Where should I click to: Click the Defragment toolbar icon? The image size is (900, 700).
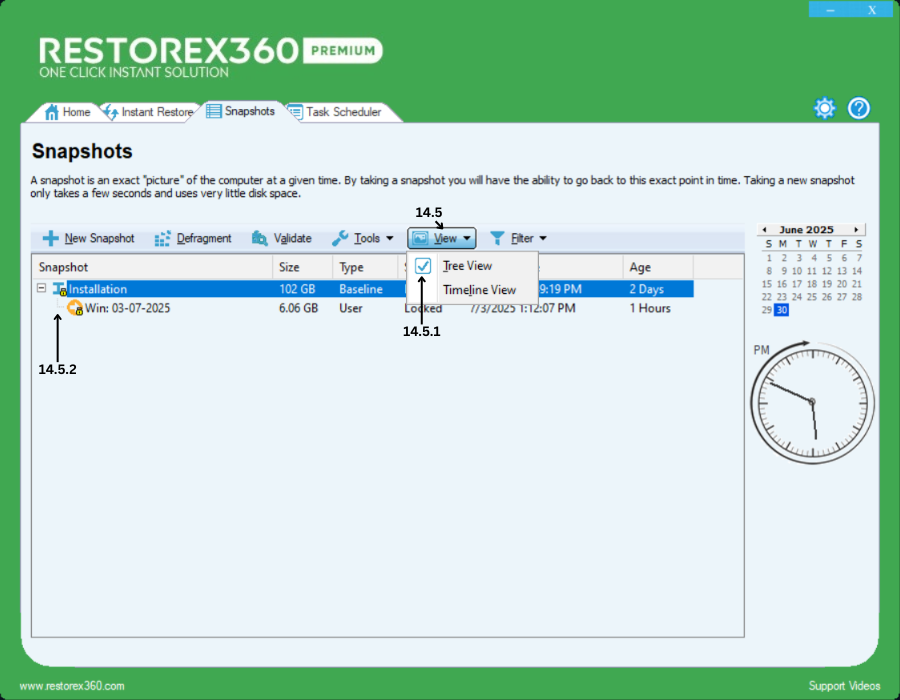coord(161,238)
